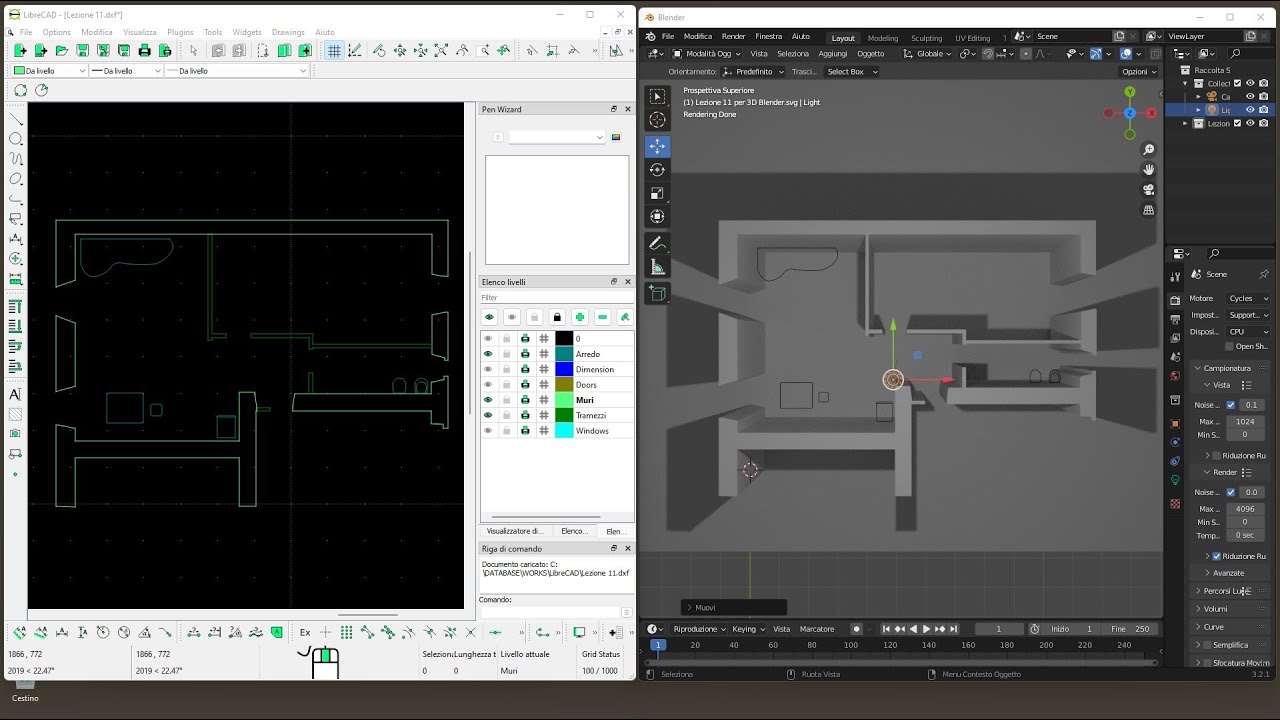Toggle the grid display in LibreCAD toolbar

pyautogui.click(x=334, y=50)
